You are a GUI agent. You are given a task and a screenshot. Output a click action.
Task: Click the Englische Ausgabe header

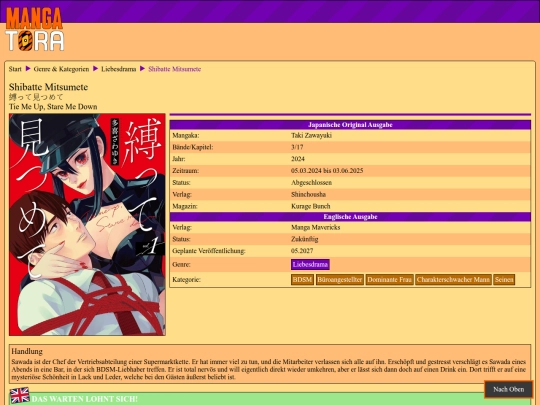pos(350,217)
